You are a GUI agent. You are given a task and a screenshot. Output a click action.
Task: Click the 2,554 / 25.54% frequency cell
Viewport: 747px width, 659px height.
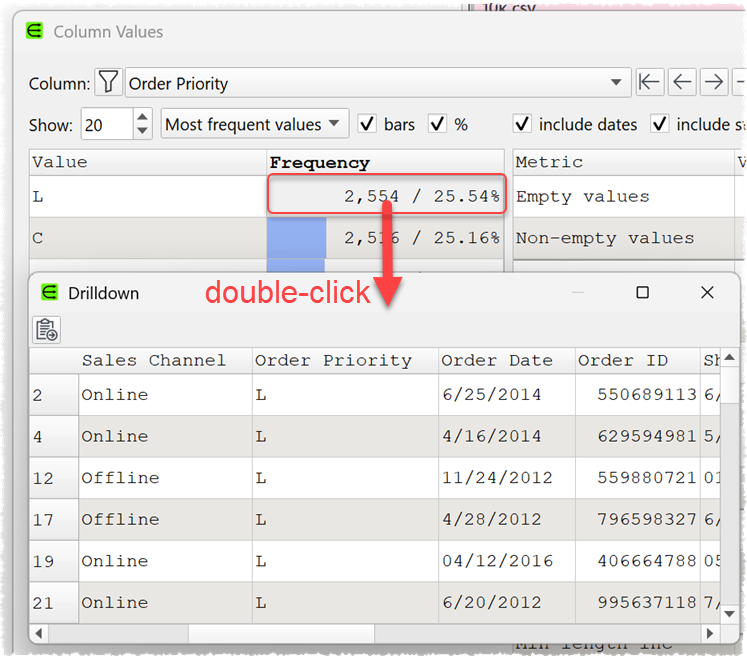pyautogui.click(x=385, y=196)
